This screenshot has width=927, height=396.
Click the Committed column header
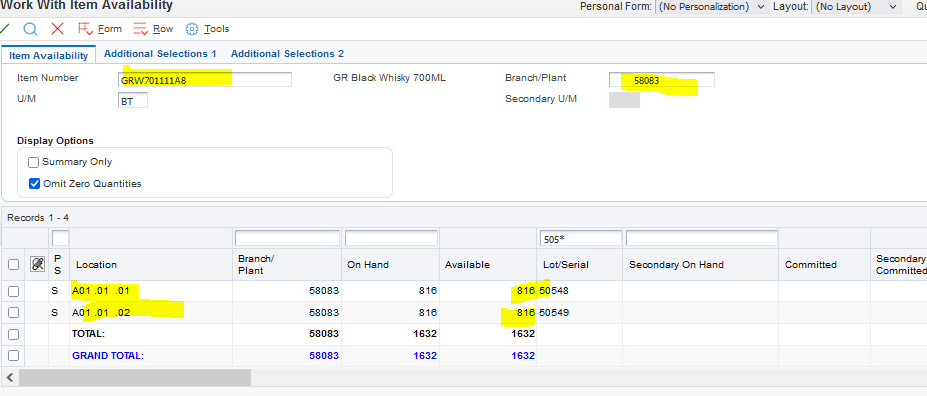(811, 265)
